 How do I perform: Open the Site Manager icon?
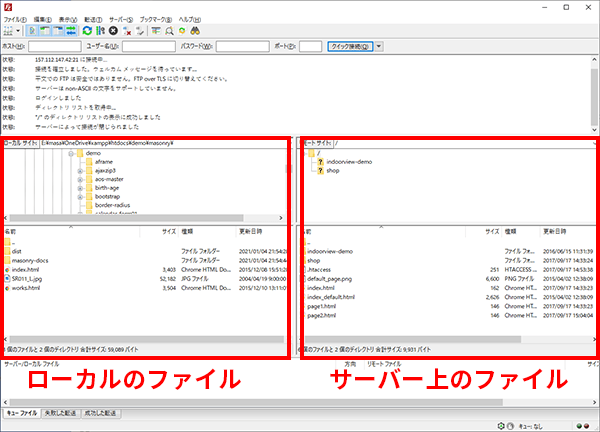(8, 31)
